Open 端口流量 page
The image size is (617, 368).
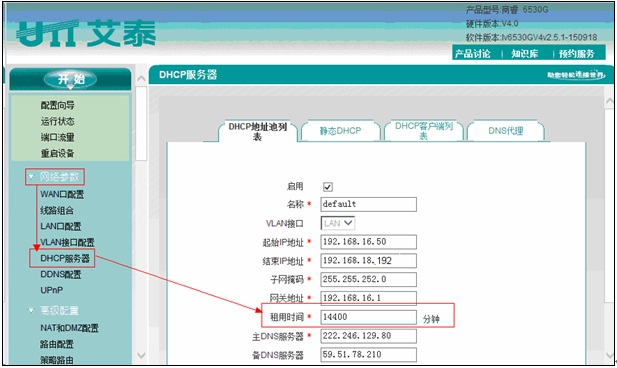57,137
